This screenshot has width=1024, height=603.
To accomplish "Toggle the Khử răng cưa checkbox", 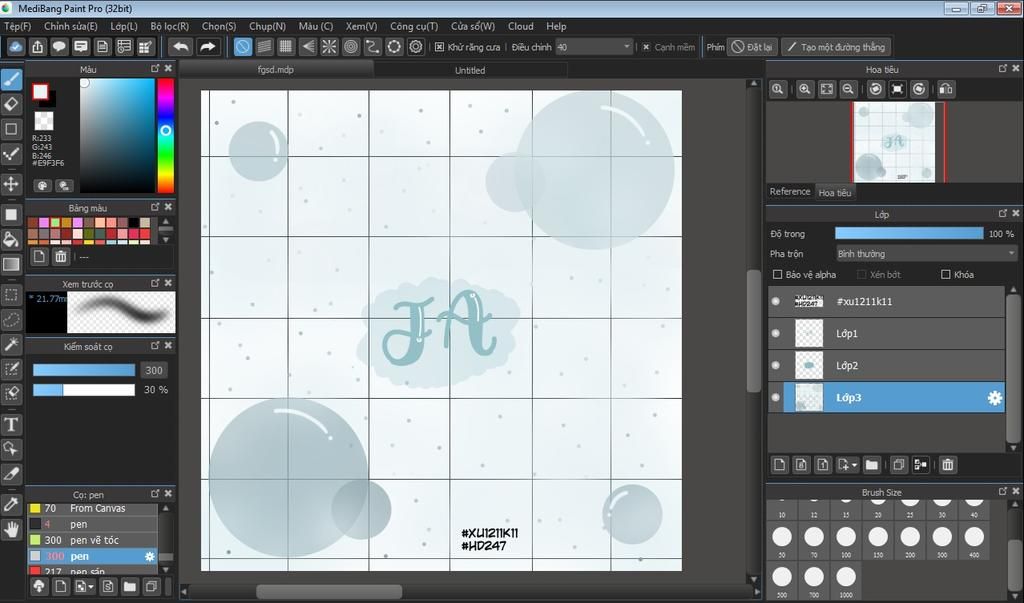I will (x=440, y=47).
